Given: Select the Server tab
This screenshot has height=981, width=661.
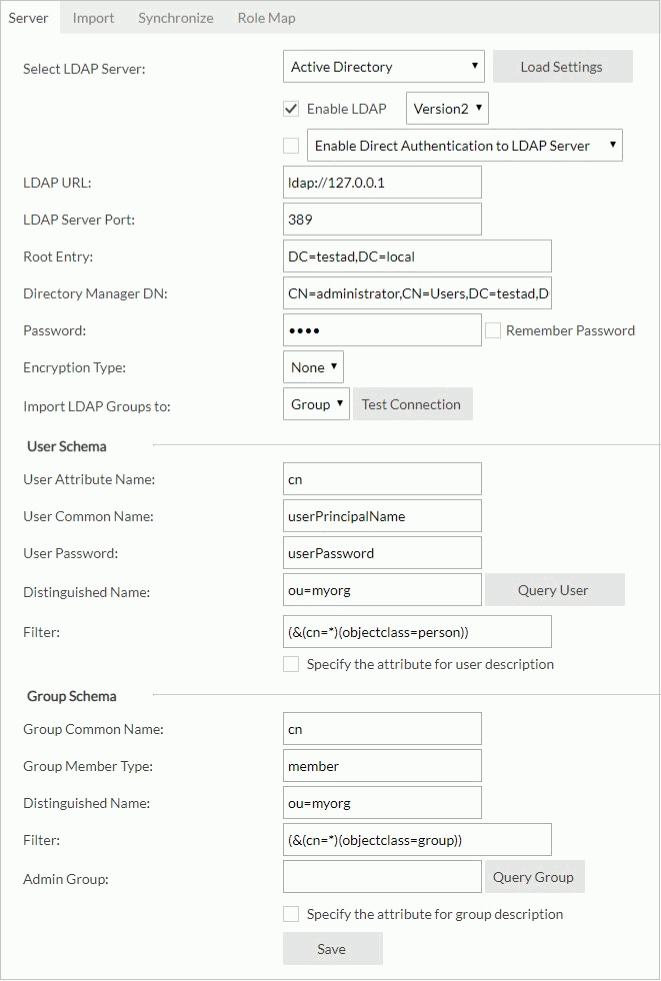Looking at the screenshot, I should point(29,17).
